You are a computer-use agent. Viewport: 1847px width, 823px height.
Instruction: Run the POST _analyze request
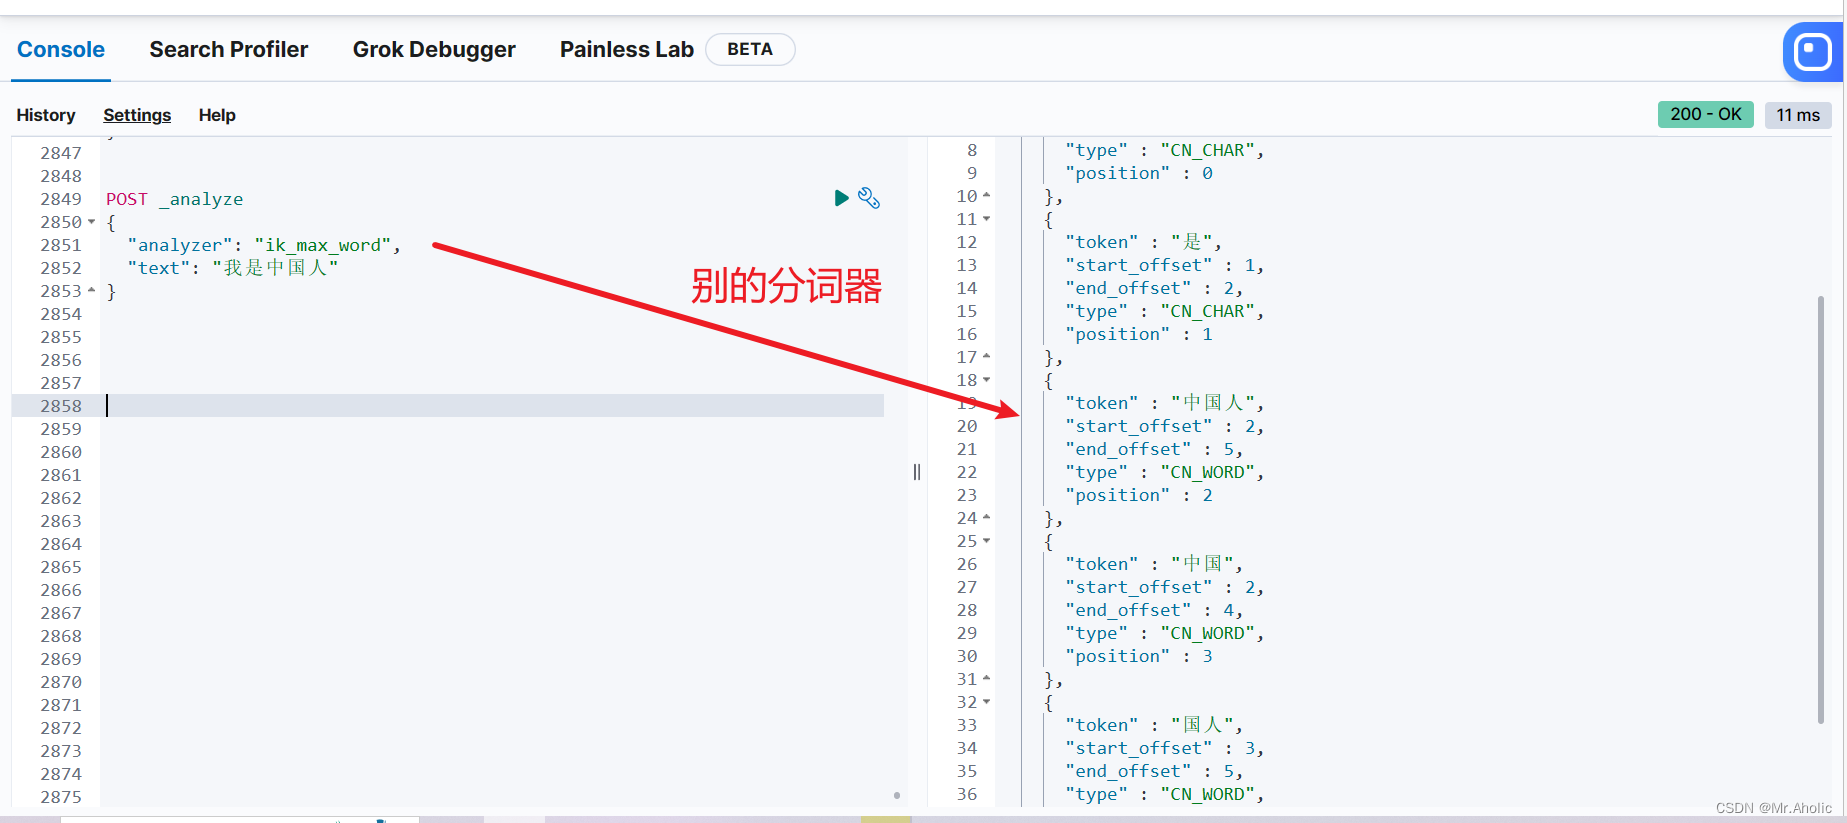point(841,198)
